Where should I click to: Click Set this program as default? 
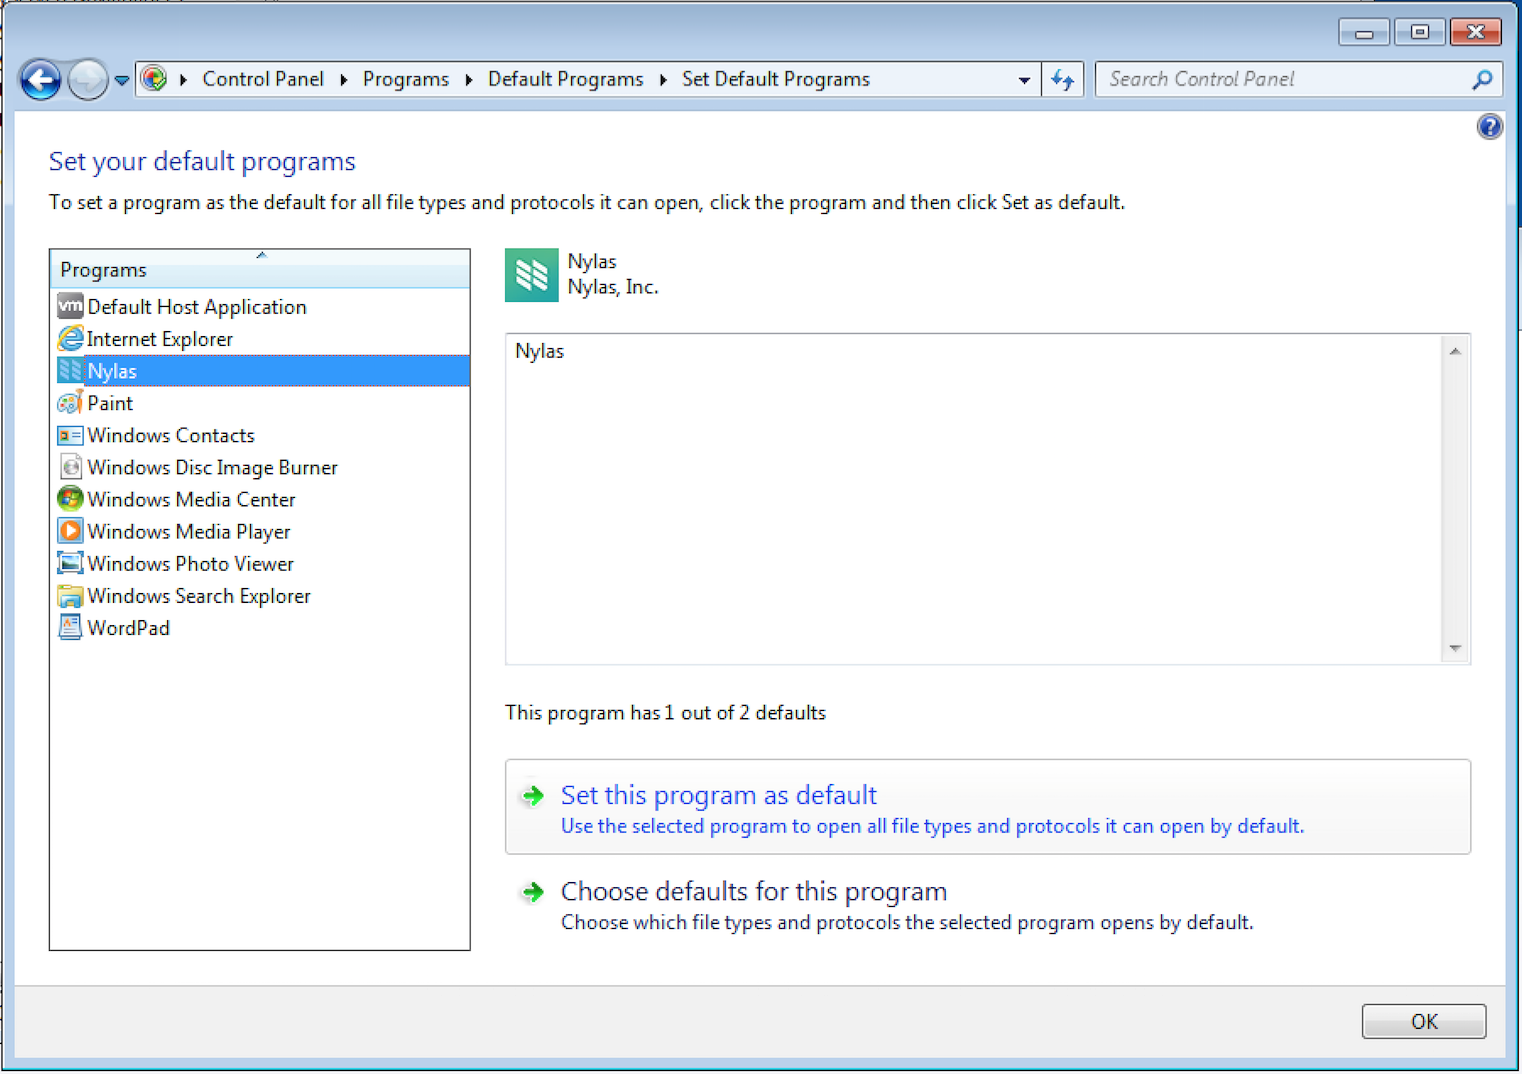click(x=718, y=795)
